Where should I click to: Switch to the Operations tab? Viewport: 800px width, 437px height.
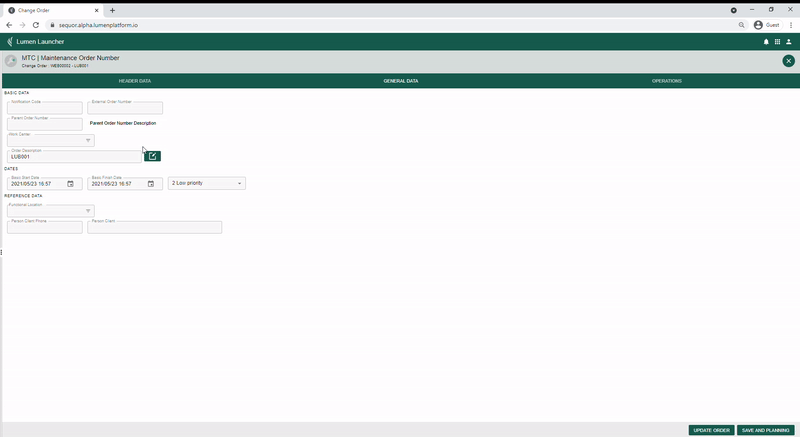pyautogui.click(x=666, y=81)
